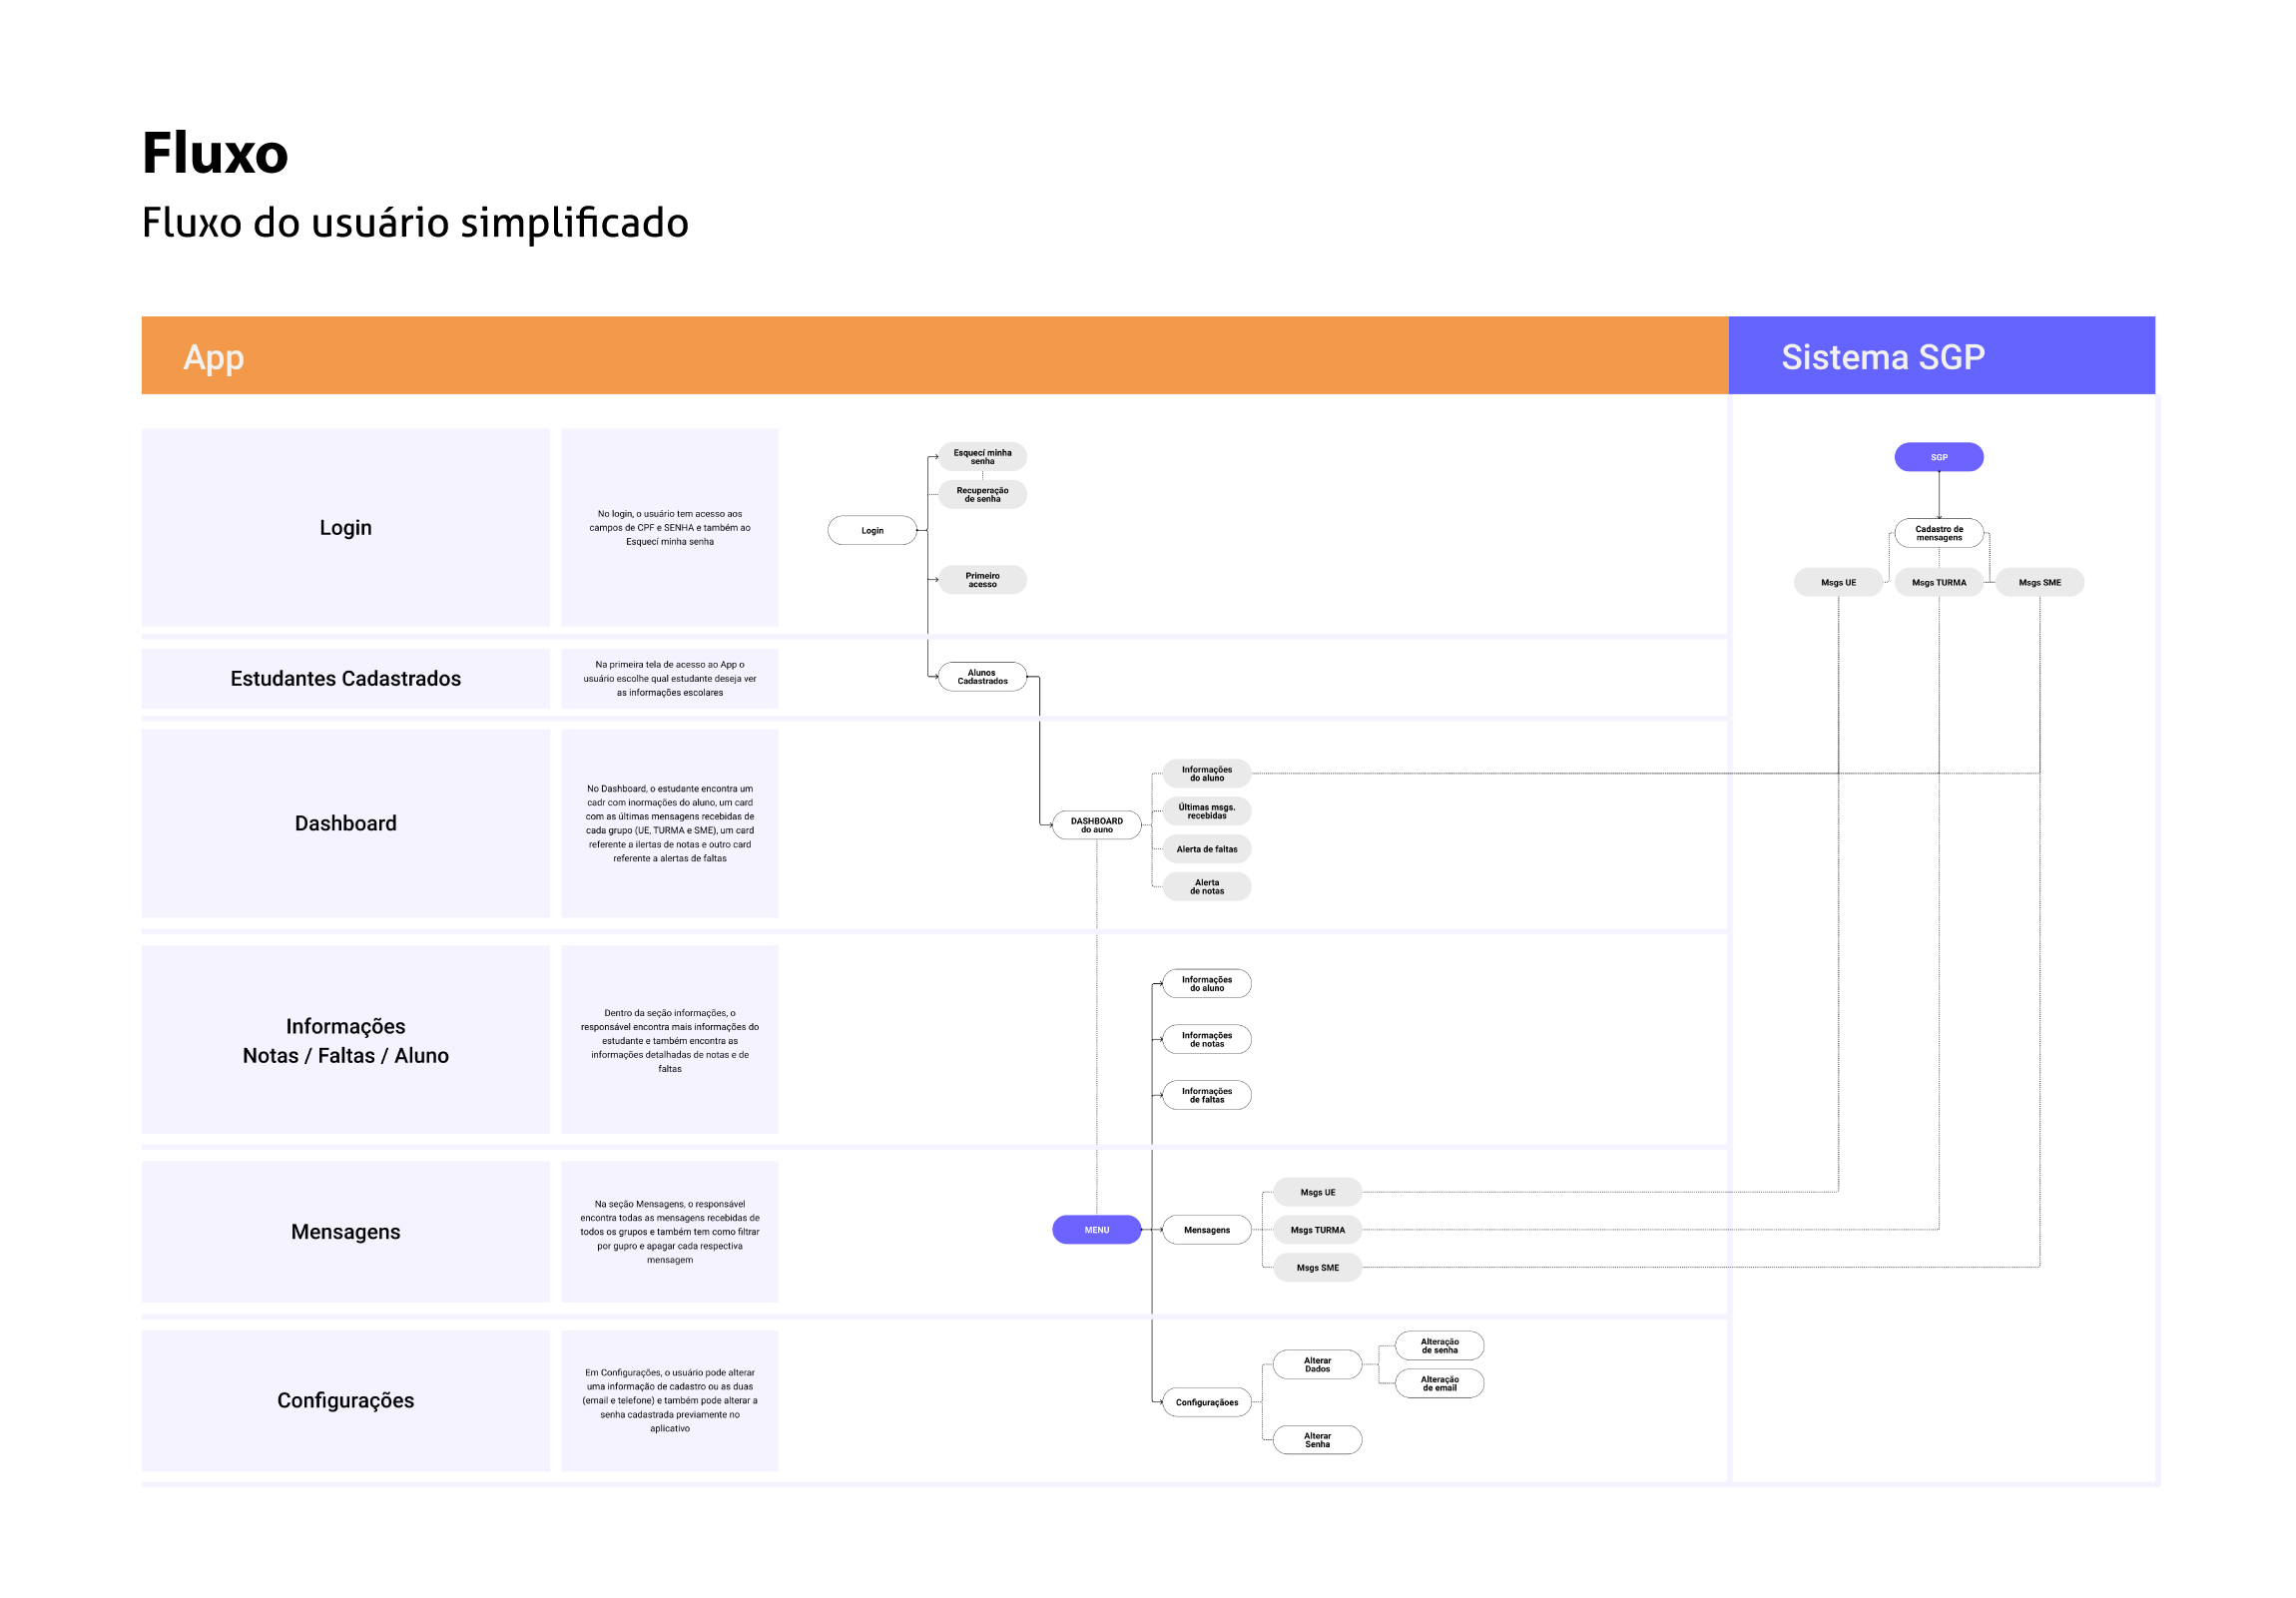Click outlined 'Informações do aluno' node under menu
The image size is (2296, 1598).
point(1207,984)
